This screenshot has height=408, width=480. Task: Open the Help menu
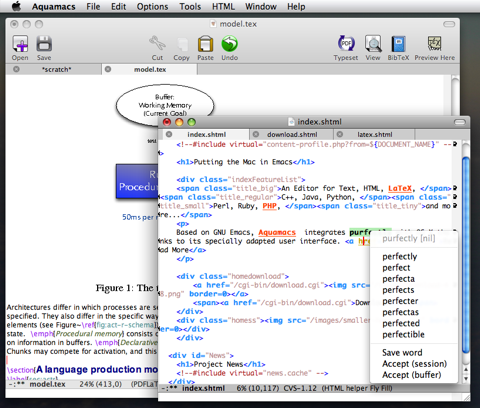click(x=296, y=7)
